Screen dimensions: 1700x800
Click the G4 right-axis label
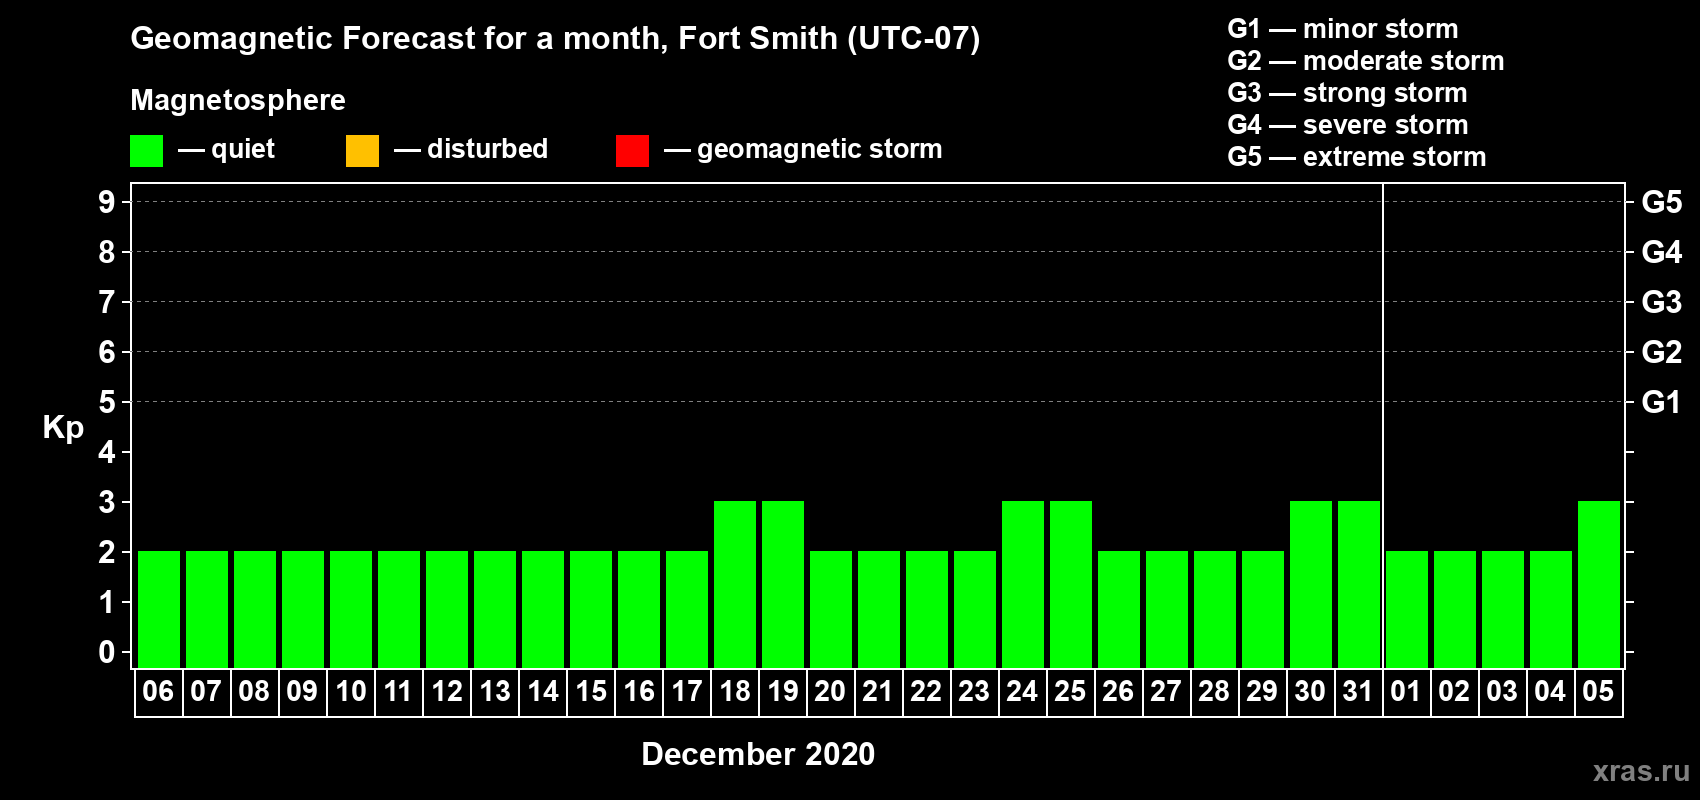click(1662, 252)
